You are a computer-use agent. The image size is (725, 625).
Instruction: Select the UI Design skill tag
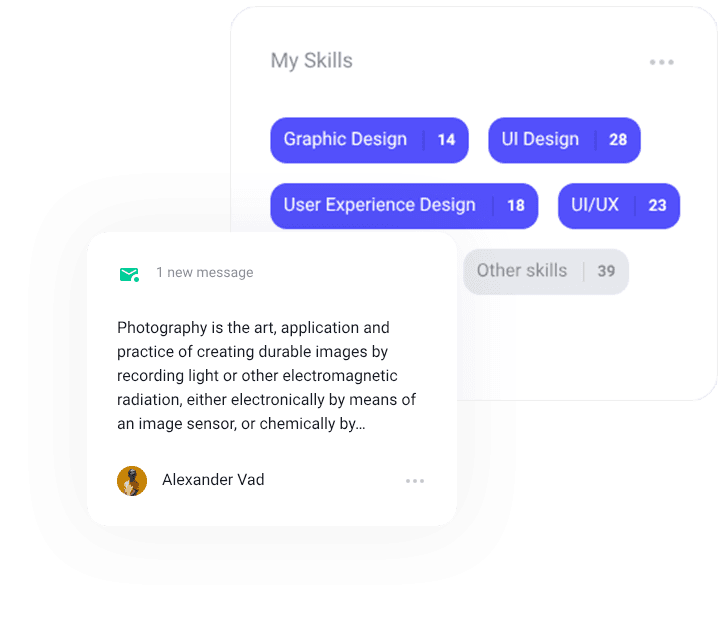pyautogui.click(x=540, y=140)
